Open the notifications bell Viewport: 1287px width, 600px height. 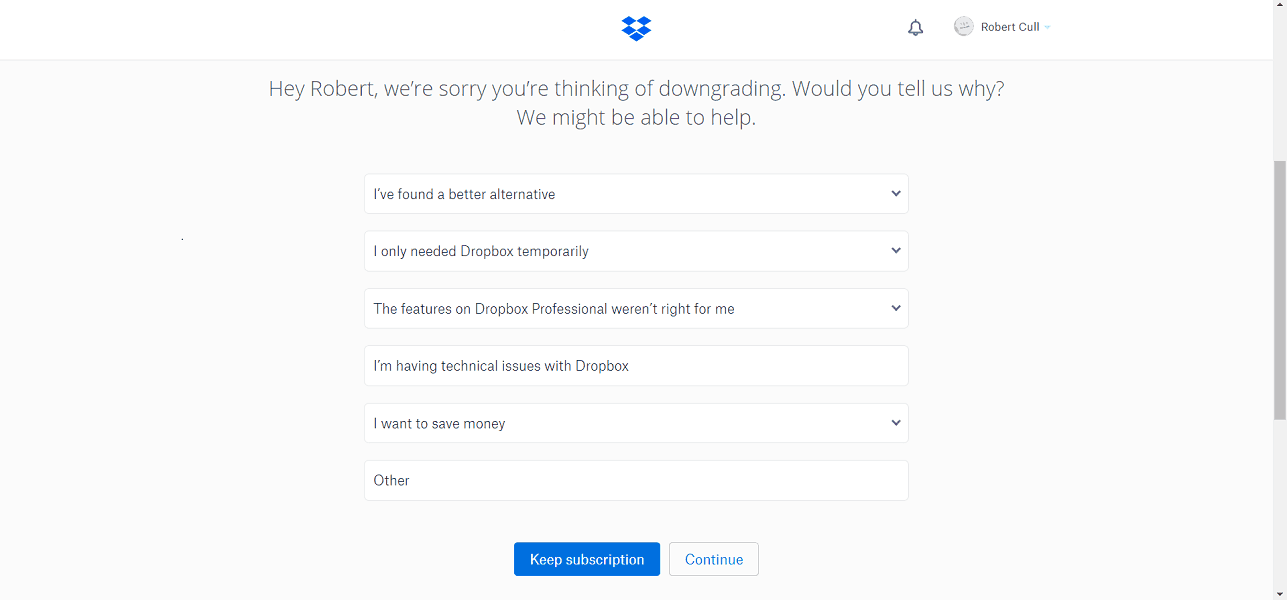pos(915,28)
